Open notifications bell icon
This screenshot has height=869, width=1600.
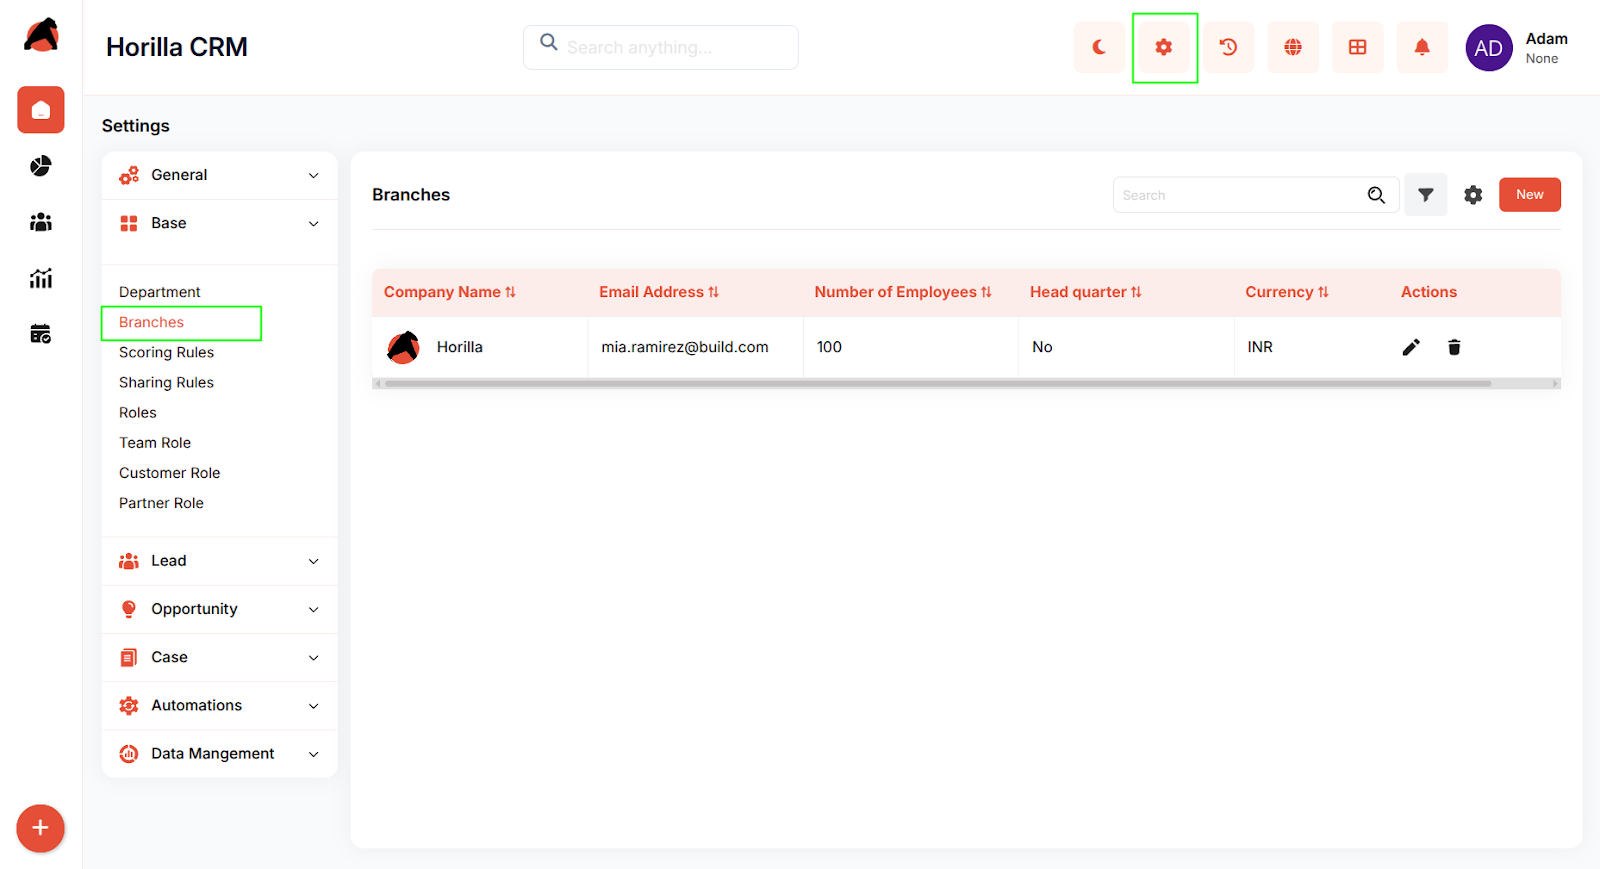pyautogui.click(x=1422, y=47)
